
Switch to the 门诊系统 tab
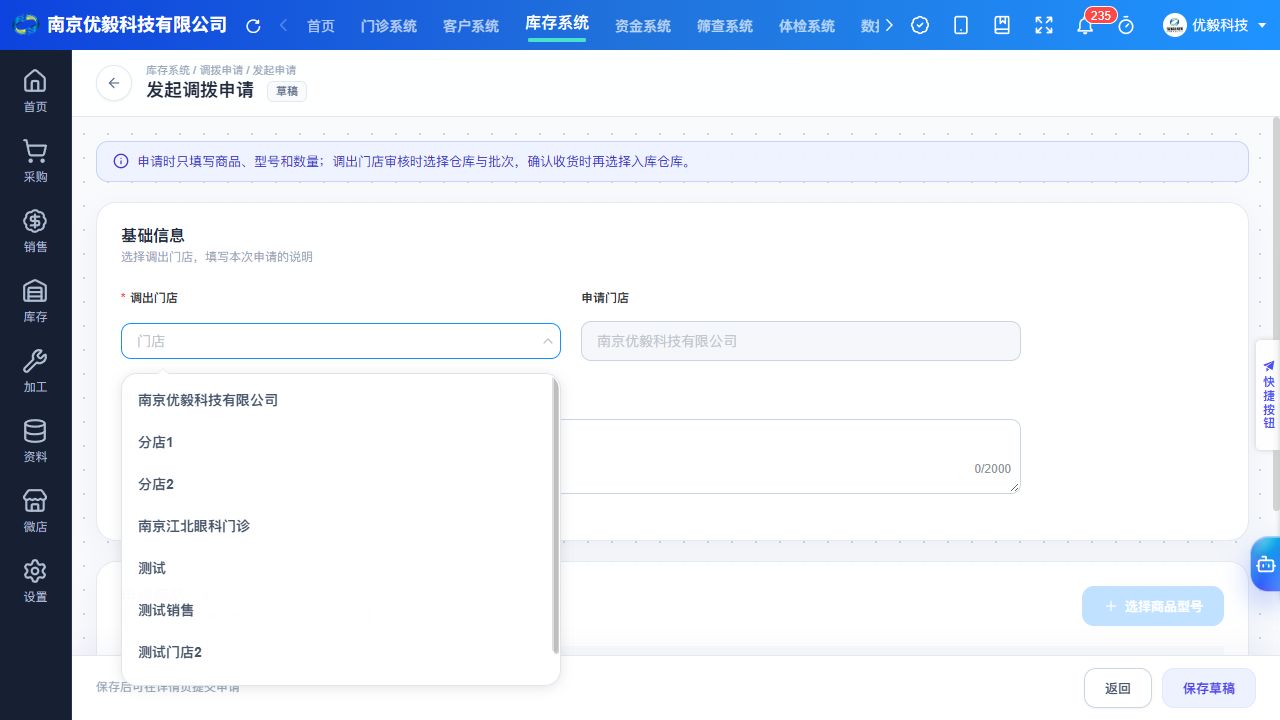click(389, 26)
